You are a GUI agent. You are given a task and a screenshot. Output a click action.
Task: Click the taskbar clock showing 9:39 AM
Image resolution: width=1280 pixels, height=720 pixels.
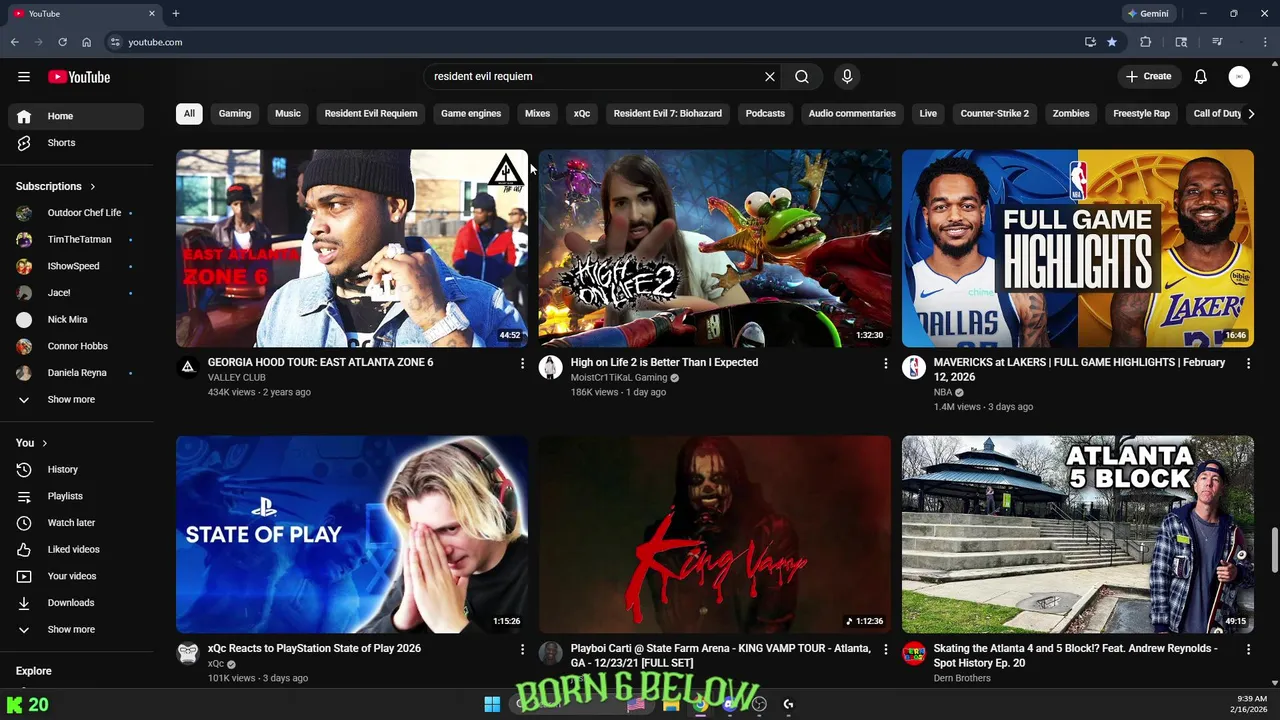(x=1251, y=704)
